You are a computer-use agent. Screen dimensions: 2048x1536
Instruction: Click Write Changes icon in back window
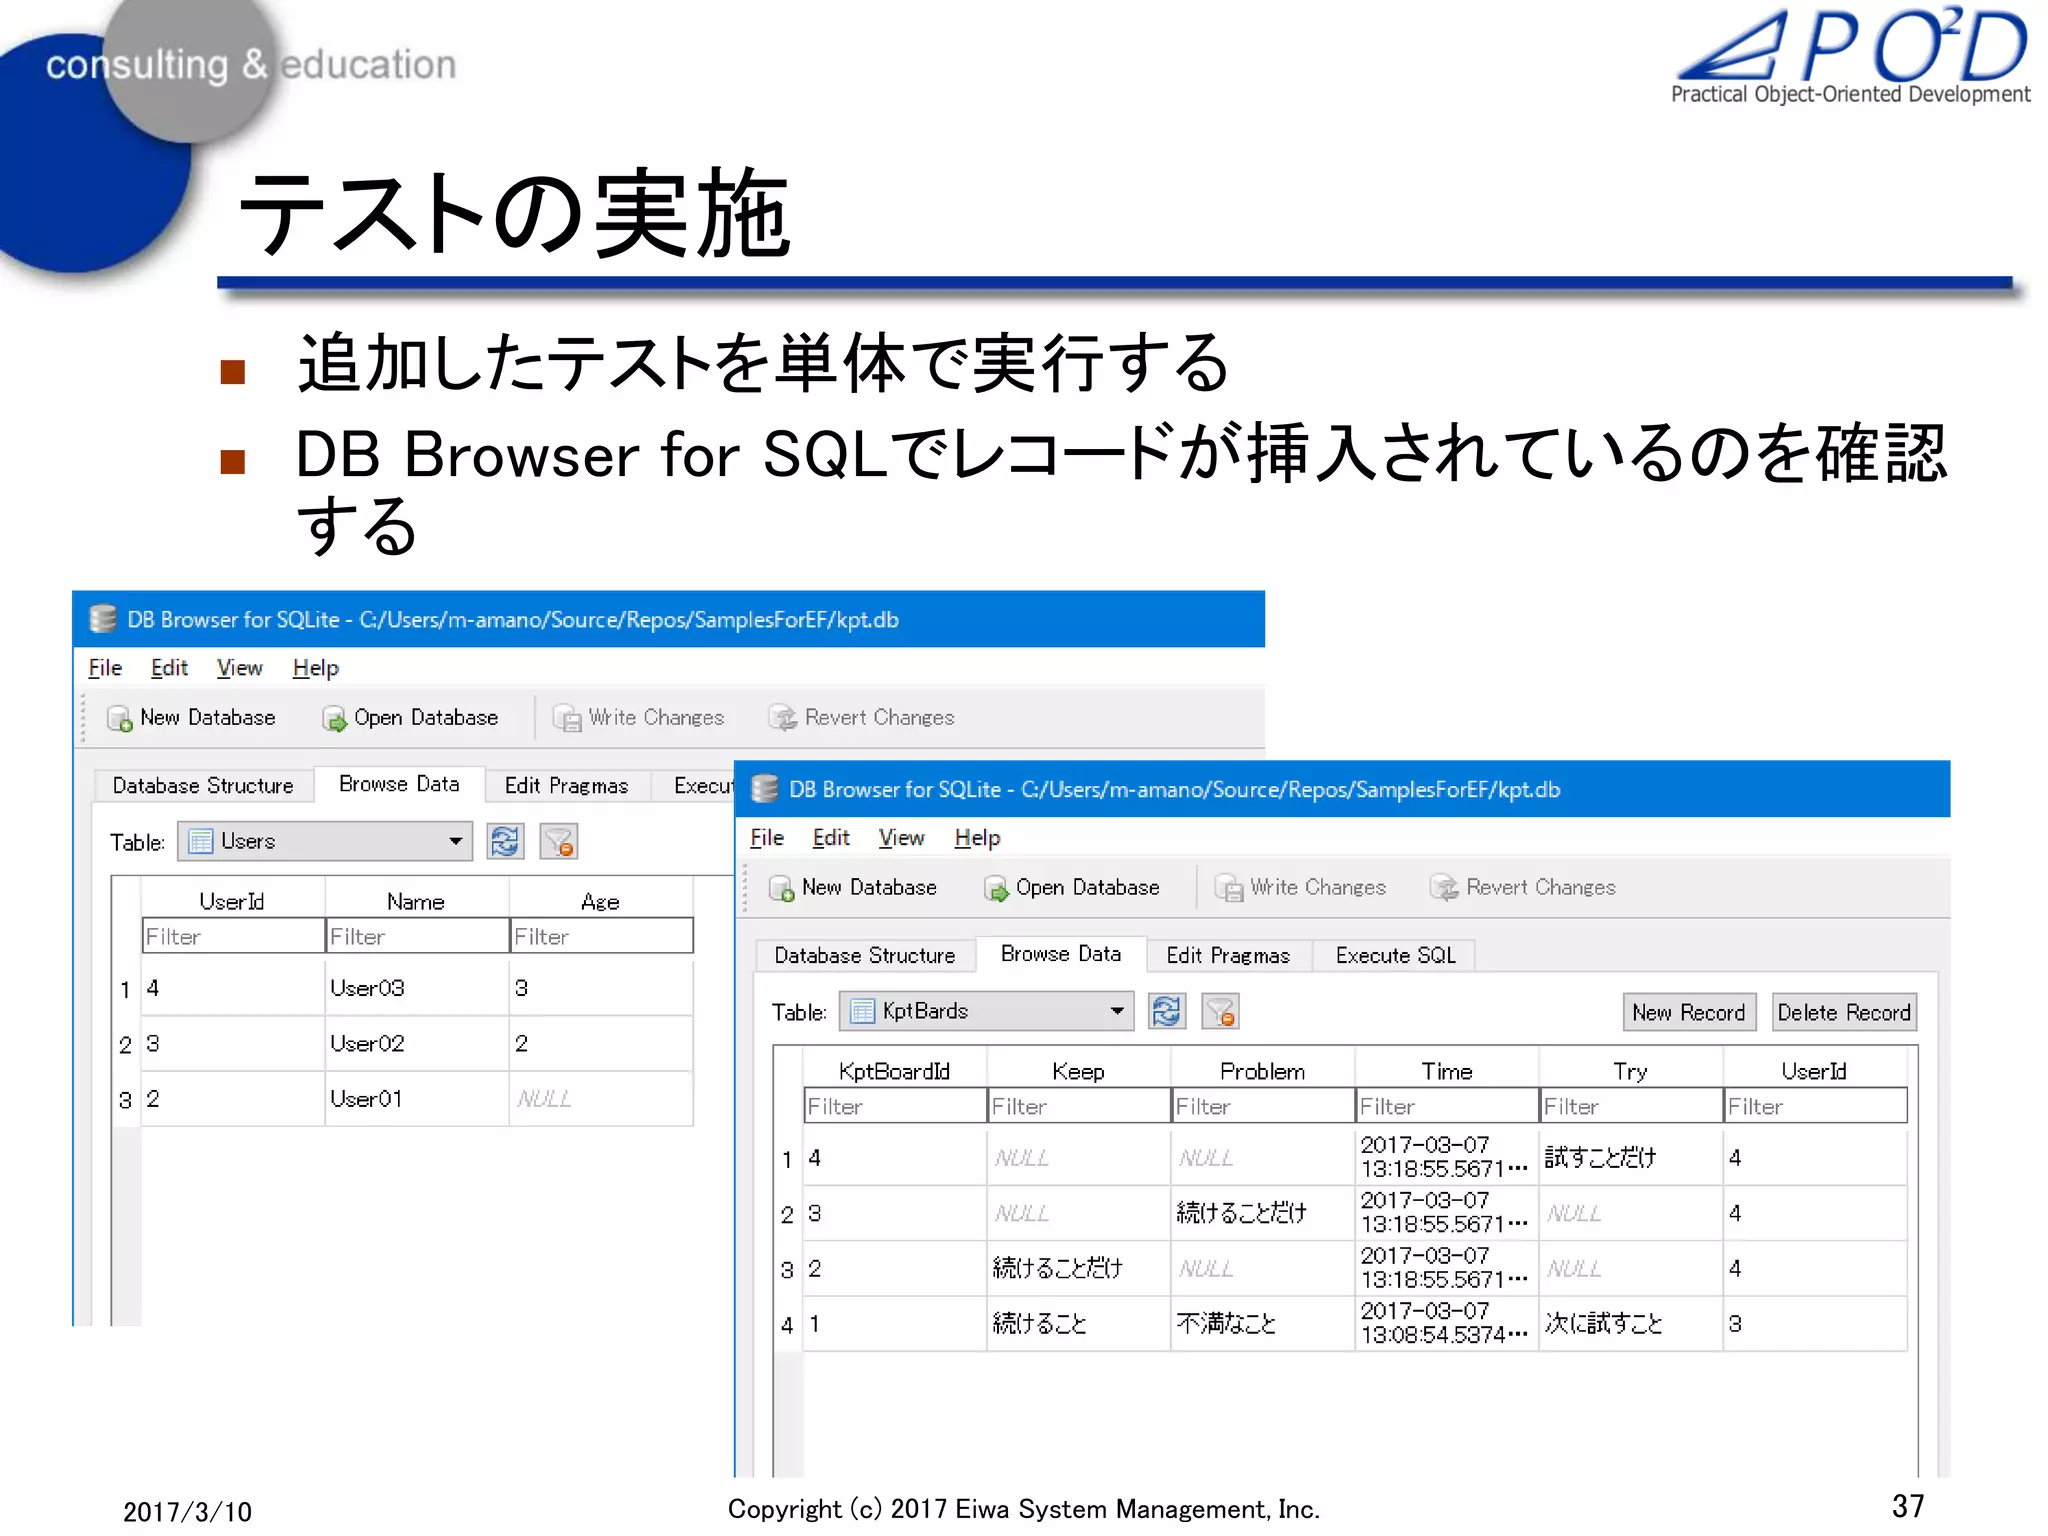567,718
